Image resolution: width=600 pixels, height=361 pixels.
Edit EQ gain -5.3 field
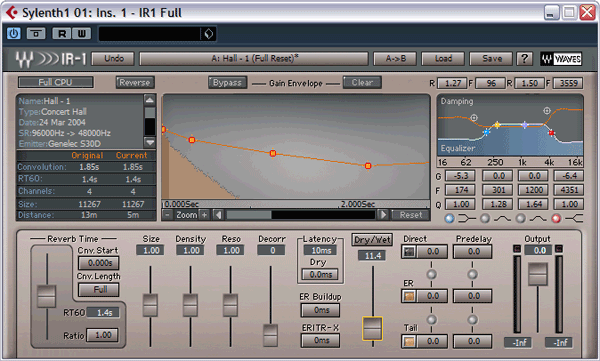pyautogui.click(x=461, y=176)
